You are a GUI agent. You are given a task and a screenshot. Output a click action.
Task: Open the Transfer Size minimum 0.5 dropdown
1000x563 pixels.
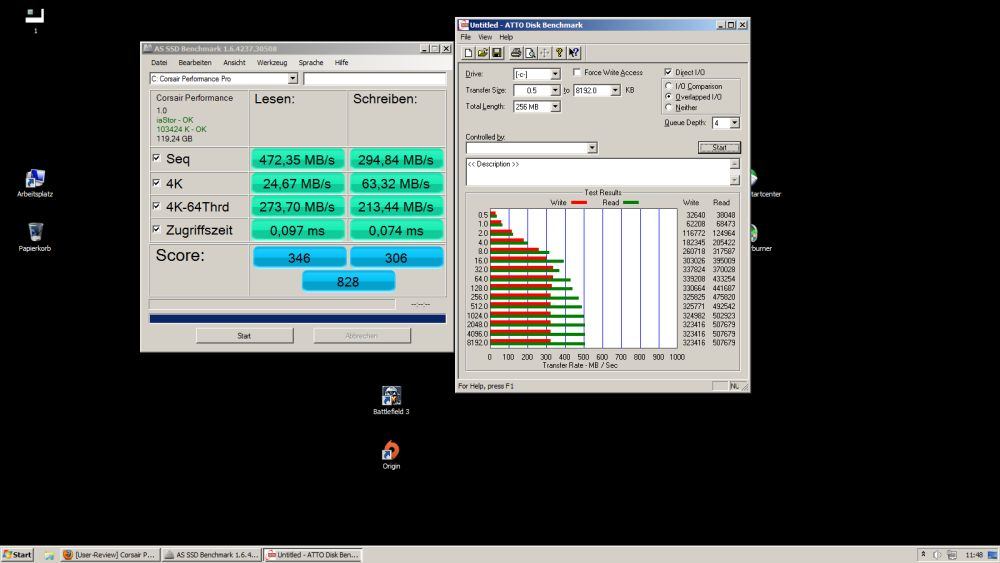tap(555, 91)
